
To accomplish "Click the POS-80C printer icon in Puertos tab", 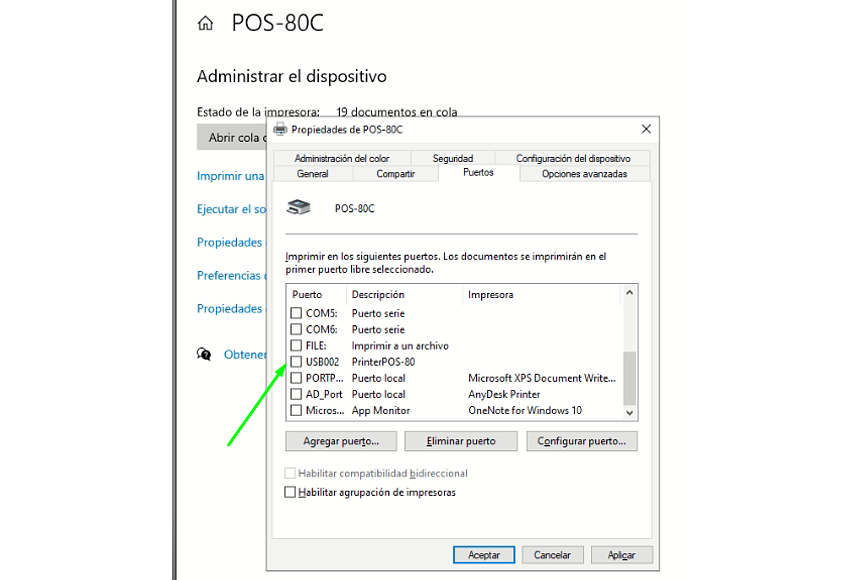I will [299, 208].
